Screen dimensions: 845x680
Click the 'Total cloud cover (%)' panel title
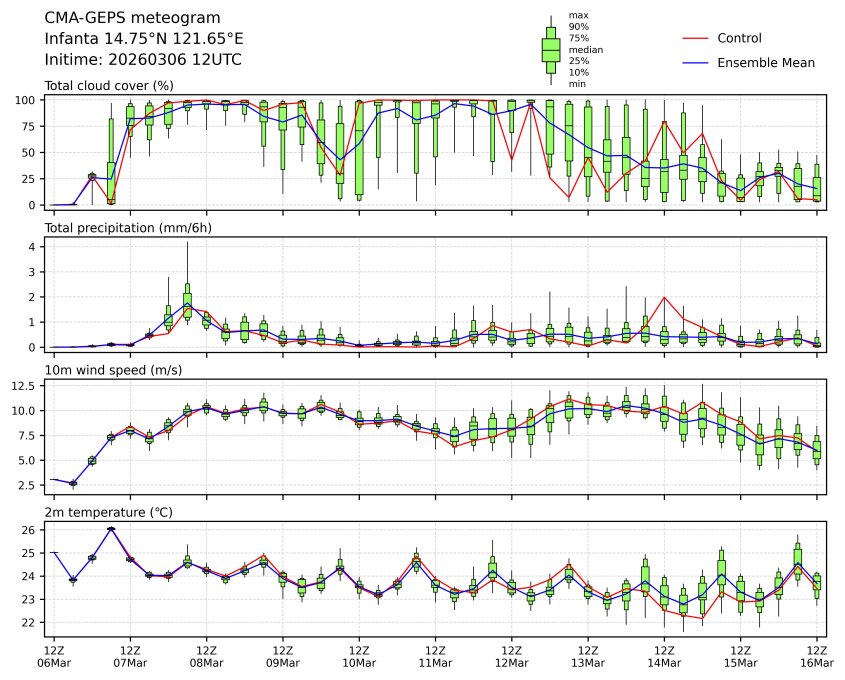(109, 86)
